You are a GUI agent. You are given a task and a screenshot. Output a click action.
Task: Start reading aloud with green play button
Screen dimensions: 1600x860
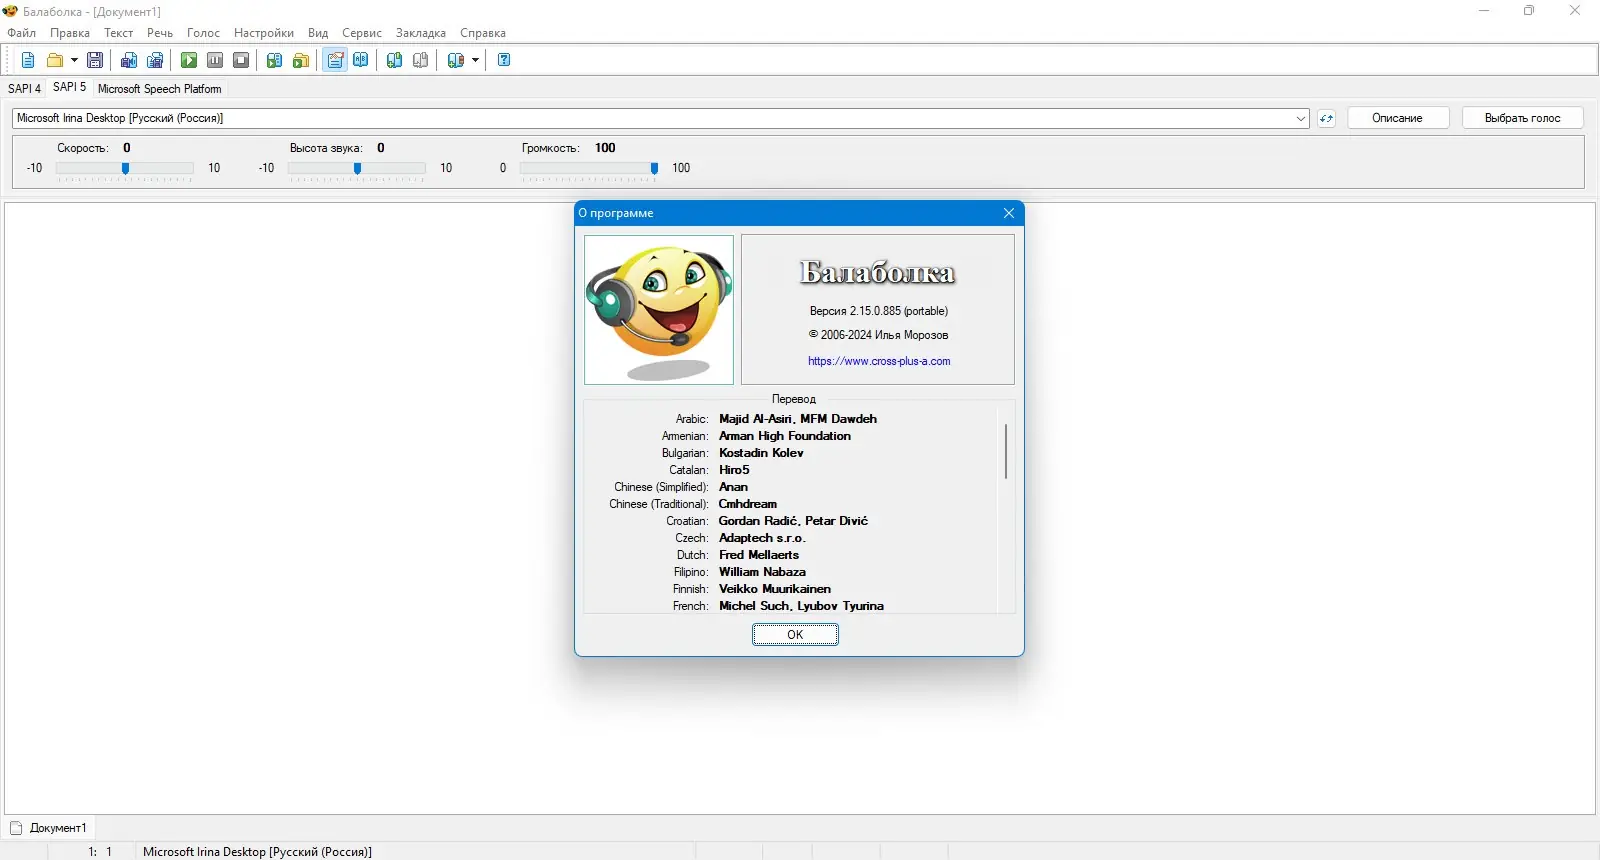point(189,60)
